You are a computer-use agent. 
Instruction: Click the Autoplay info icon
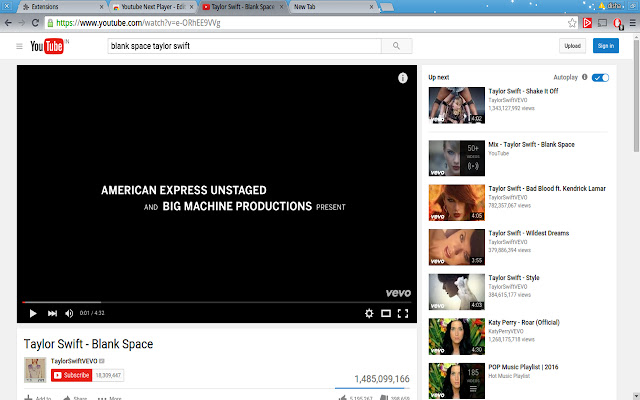tap(584, 77)
